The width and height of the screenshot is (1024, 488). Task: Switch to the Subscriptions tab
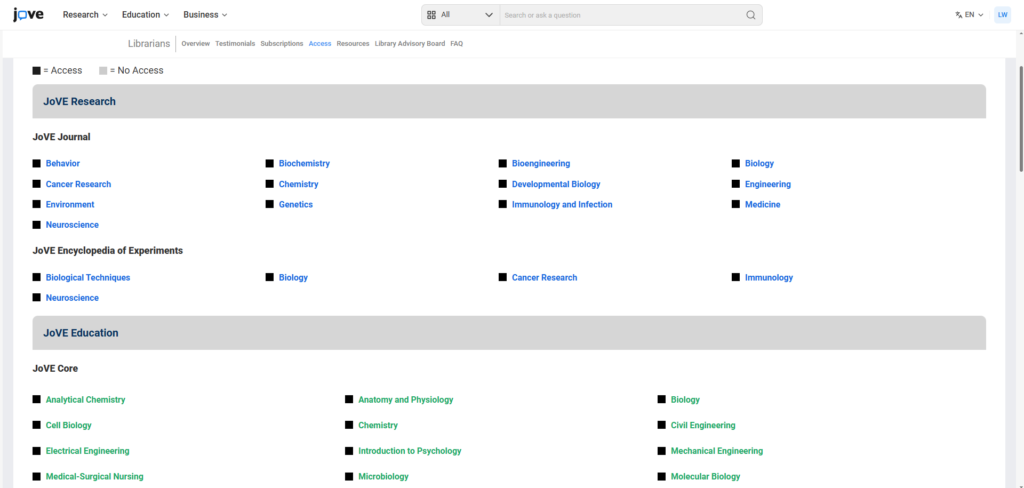(282, 44)
